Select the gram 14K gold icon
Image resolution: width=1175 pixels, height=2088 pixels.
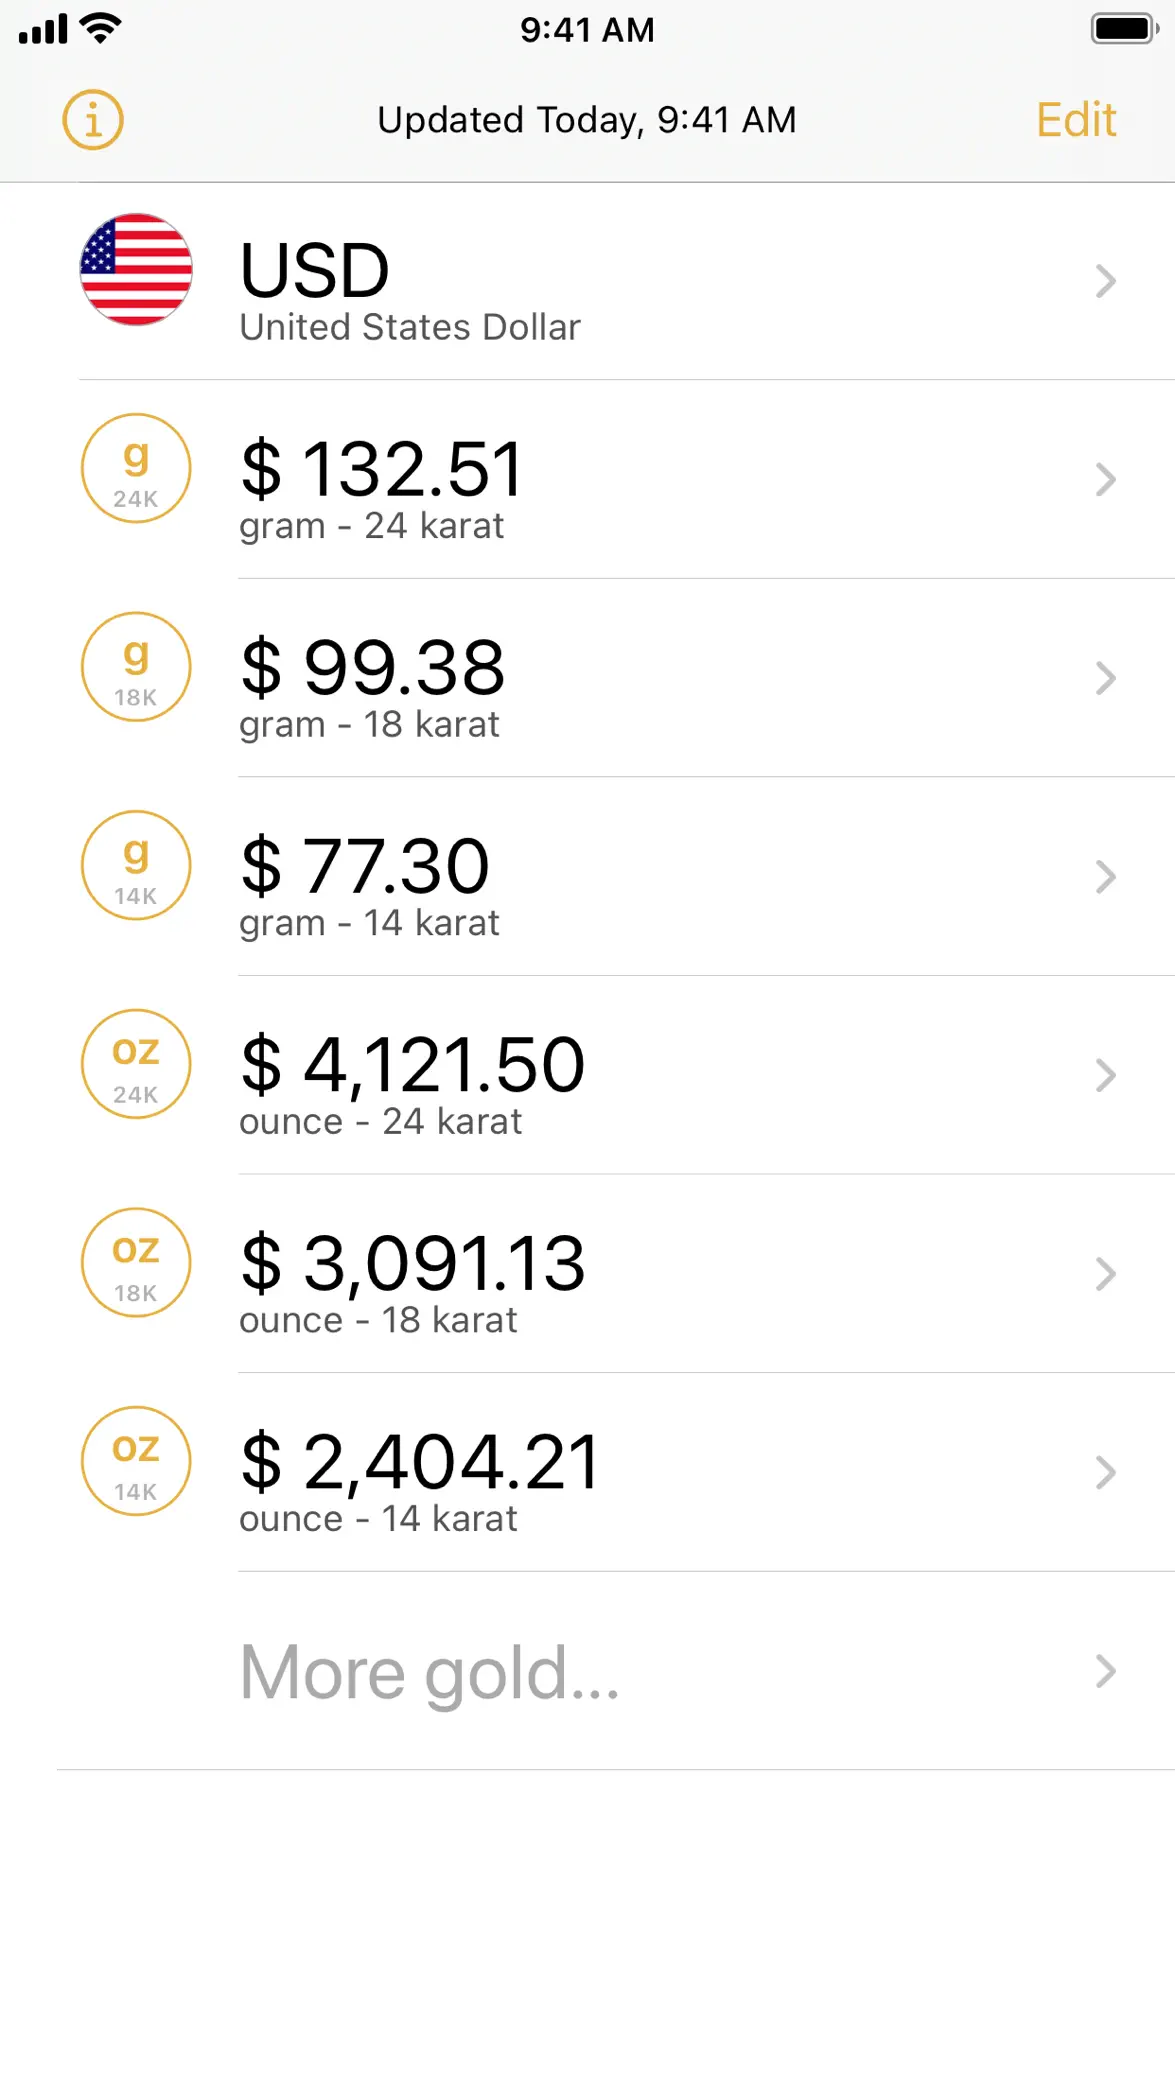coord(136,865)
